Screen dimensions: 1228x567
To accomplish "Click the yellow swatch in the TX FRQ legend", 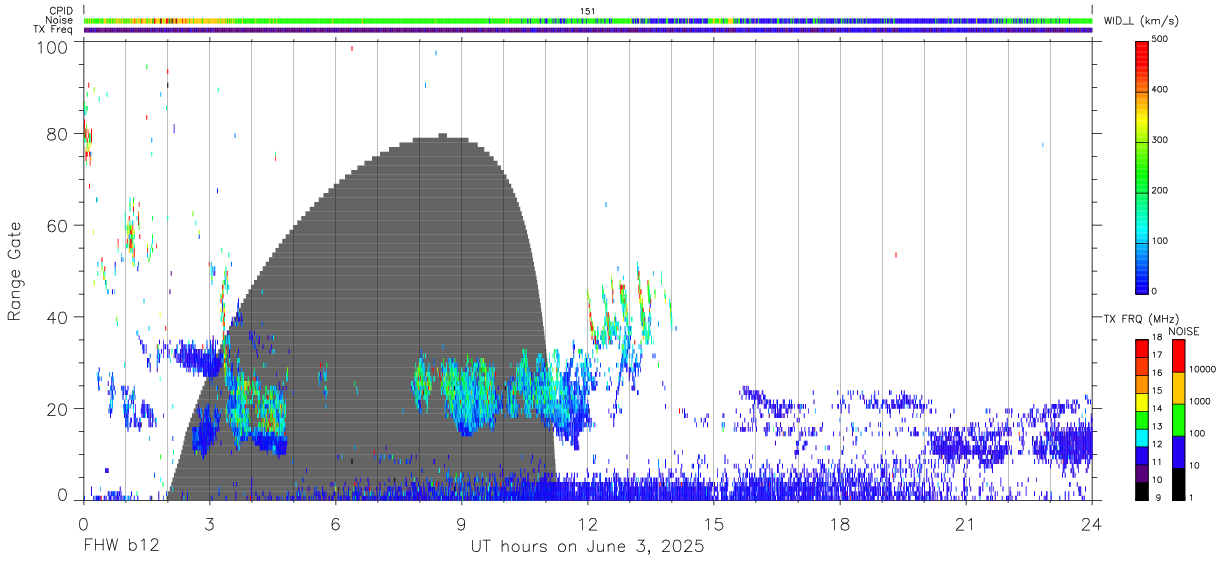I will click(1141, 400).
